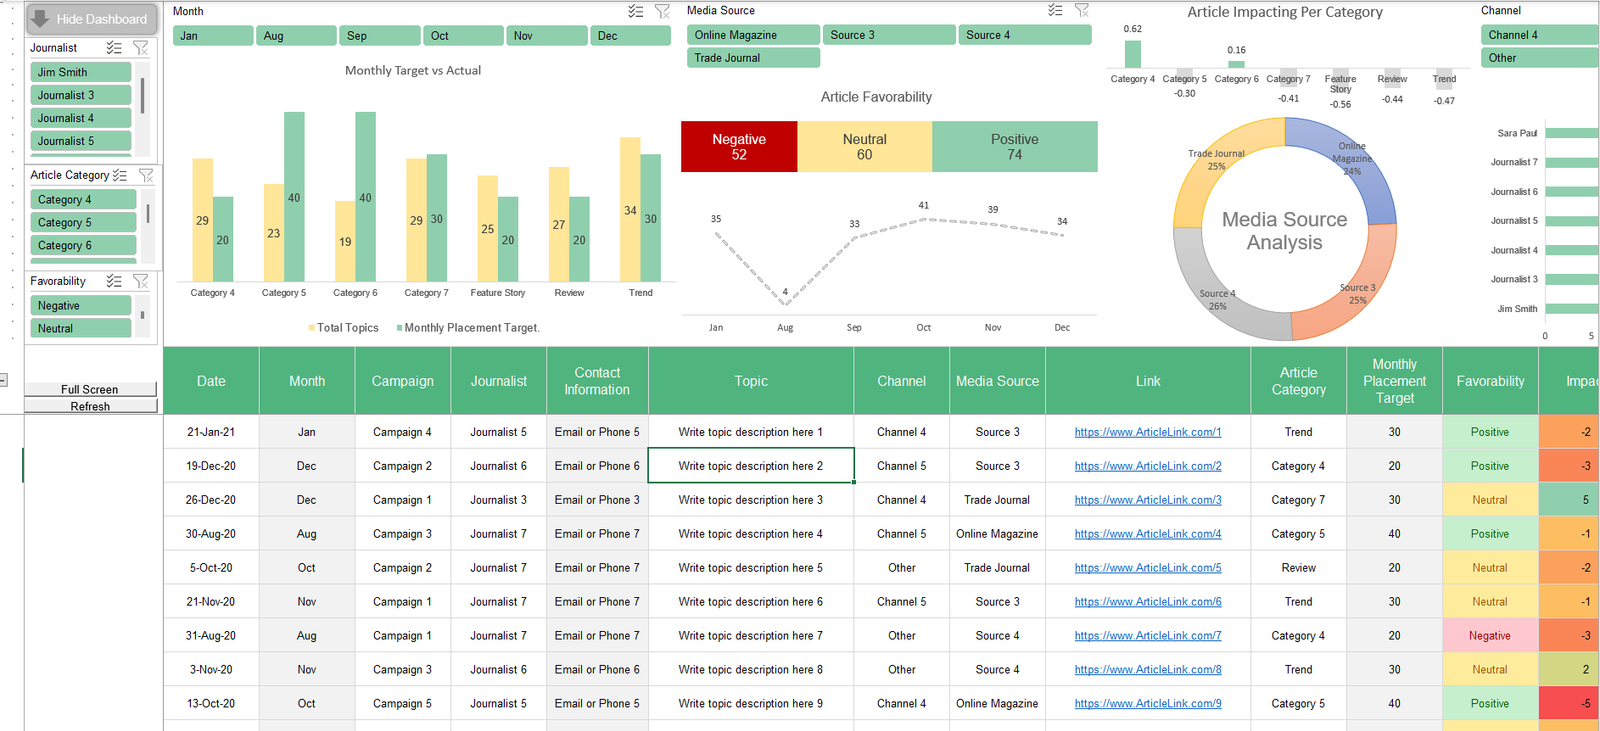Filter by Source 3 in Media Source slicer

point(889,35)
